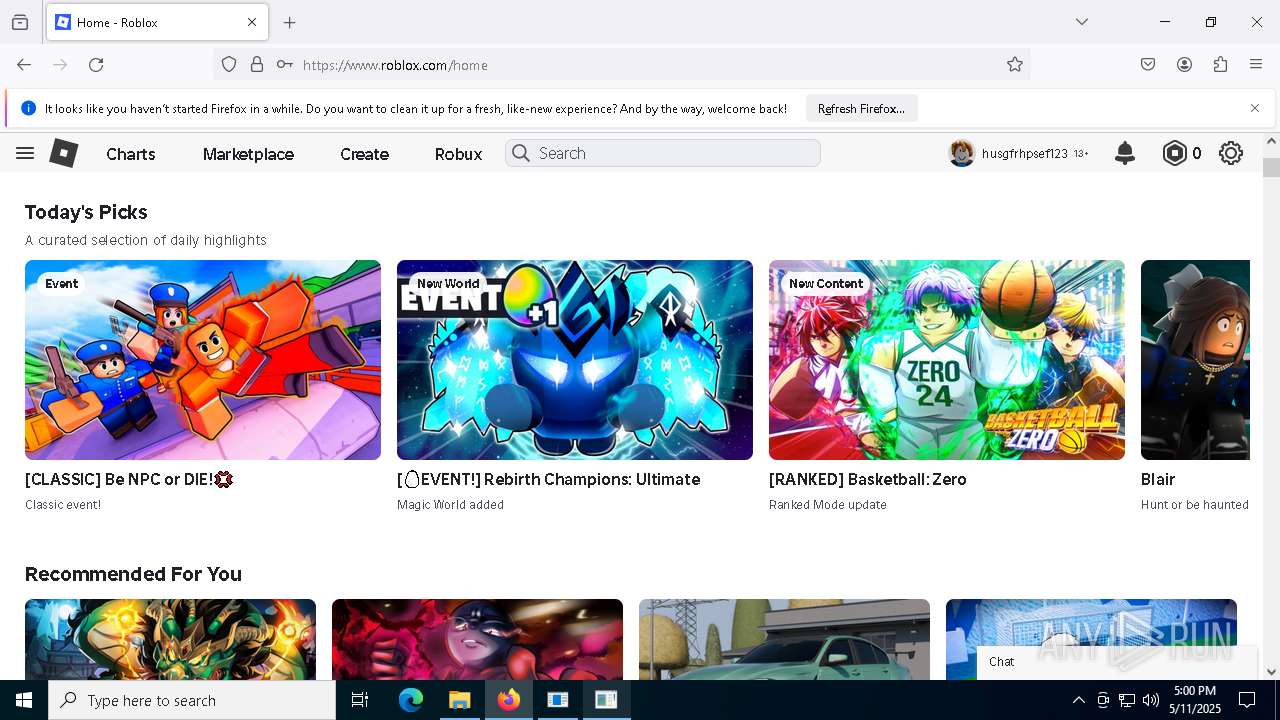Click the page scrollbar up arrow
This screenshot has height=720, width=1280.
click(x=1271, y=142)
